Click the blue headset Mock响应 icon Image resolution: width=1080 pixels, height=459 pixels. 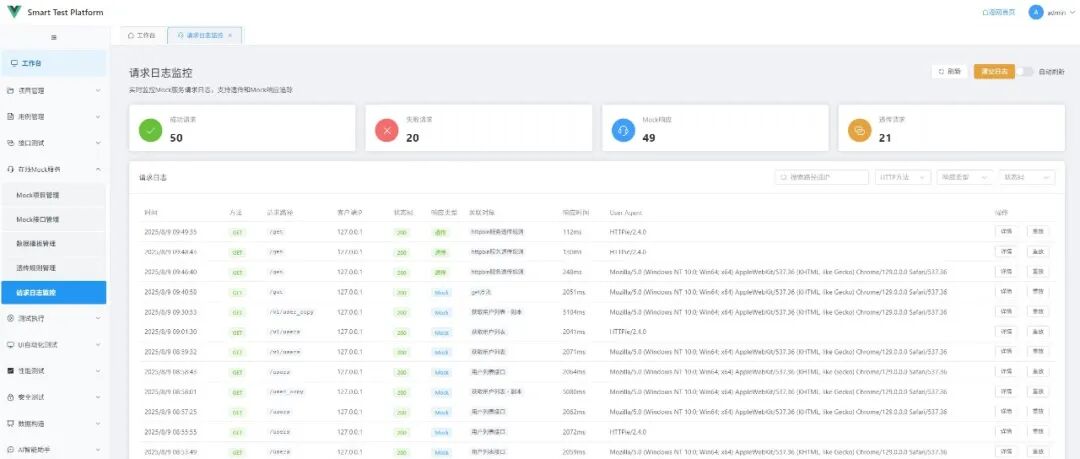pos(623,130)
